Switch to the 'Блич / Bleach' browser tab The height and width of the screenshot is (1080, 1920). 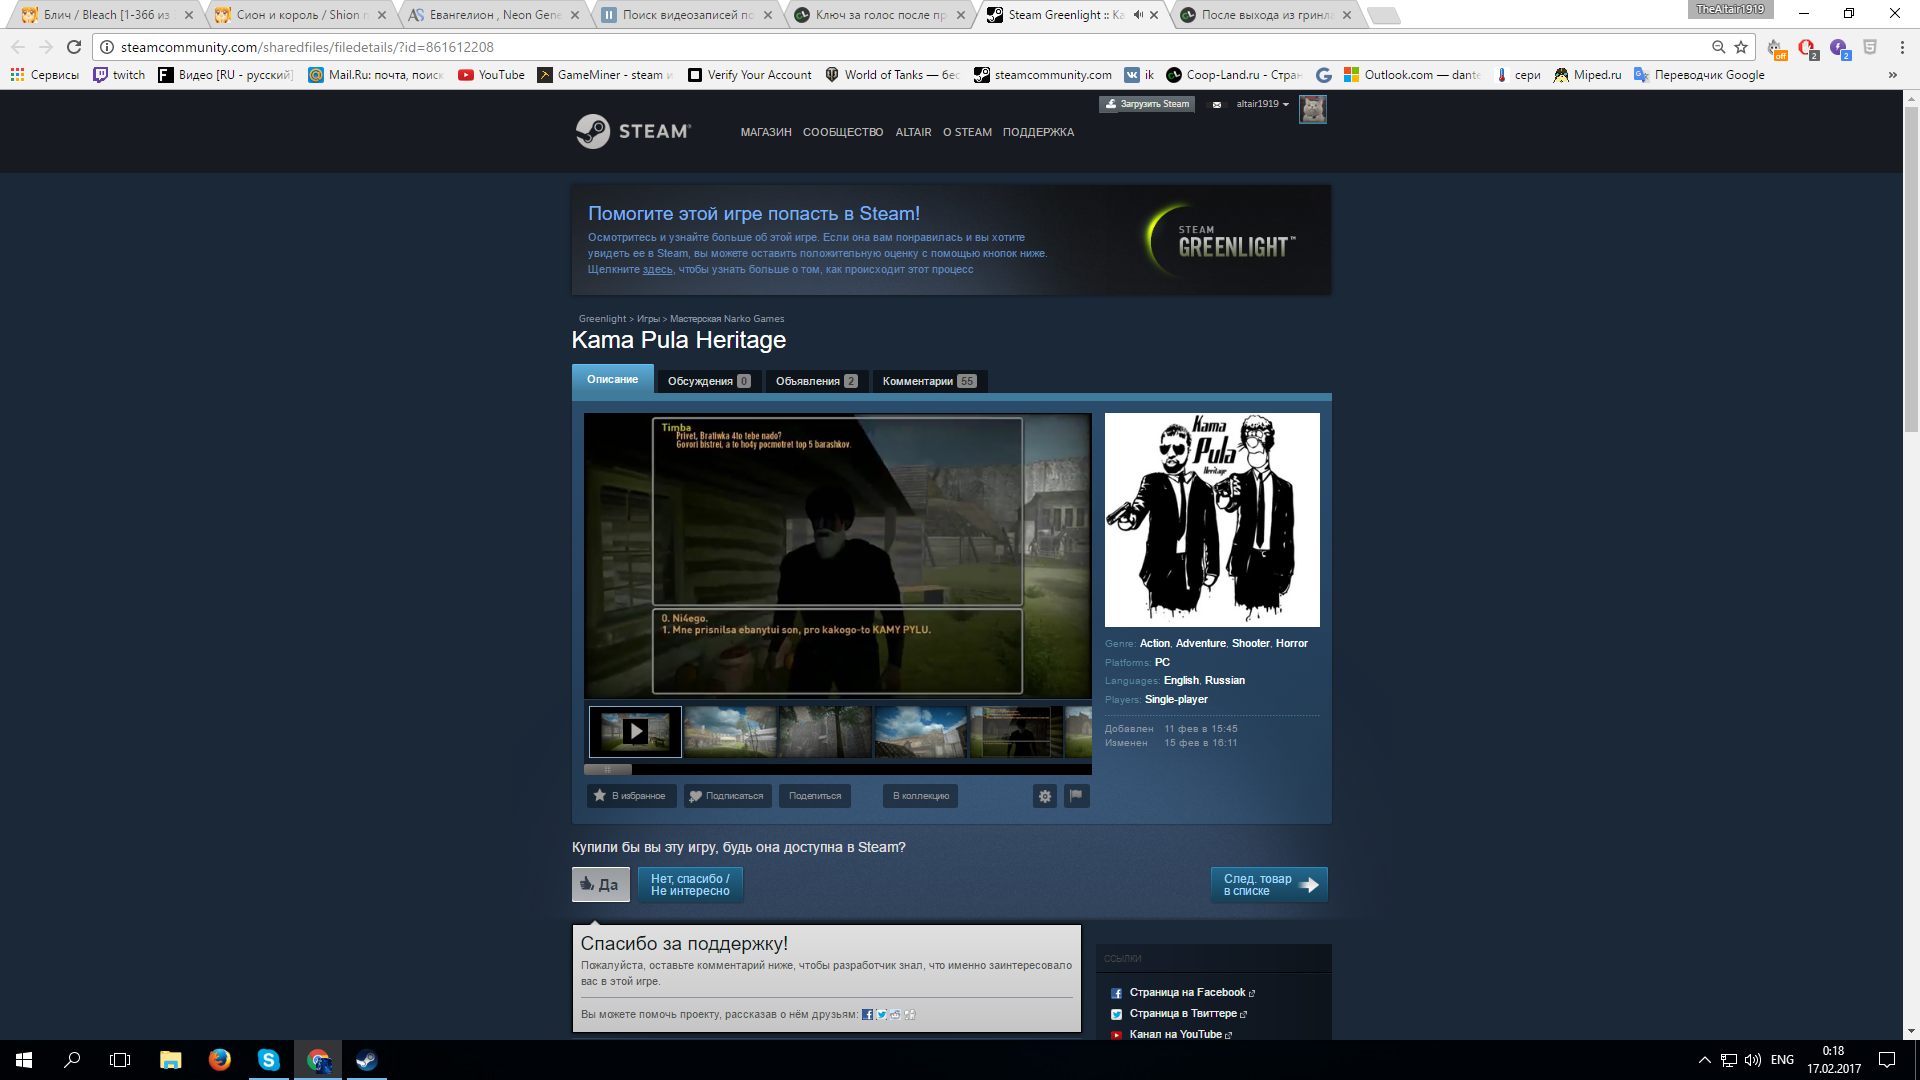point(105,15)
